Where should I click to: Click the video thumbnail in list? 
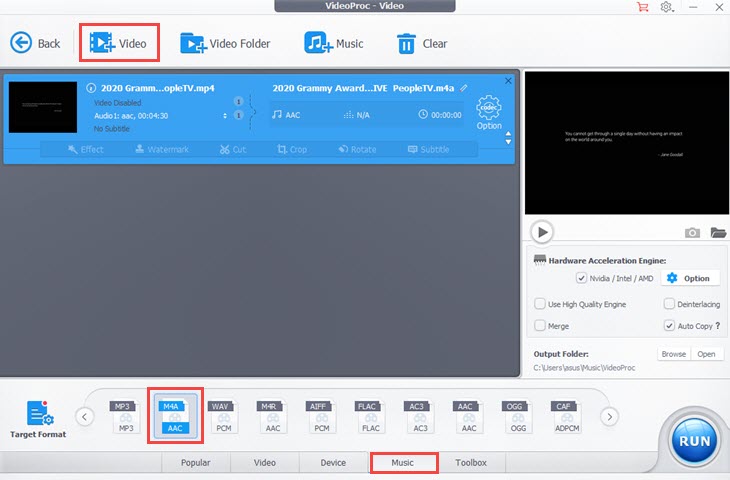point(43,107)
